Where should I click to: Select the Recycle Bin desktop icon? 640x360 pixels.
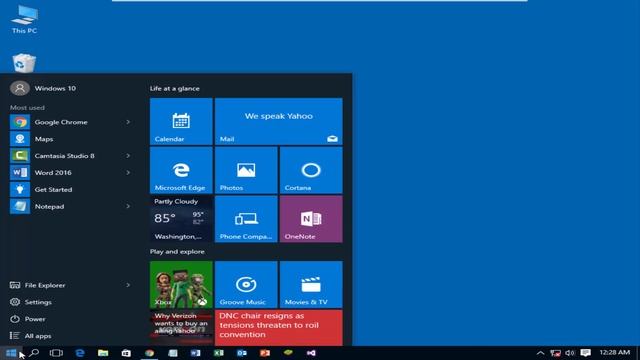pos(24,63)
